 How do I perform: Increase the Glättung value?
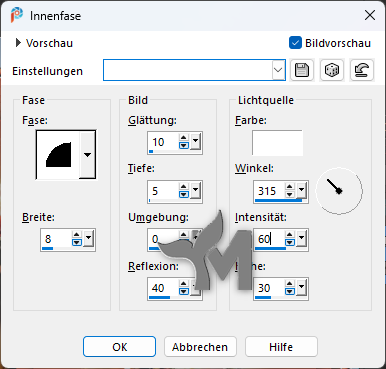tap(184, 138)
